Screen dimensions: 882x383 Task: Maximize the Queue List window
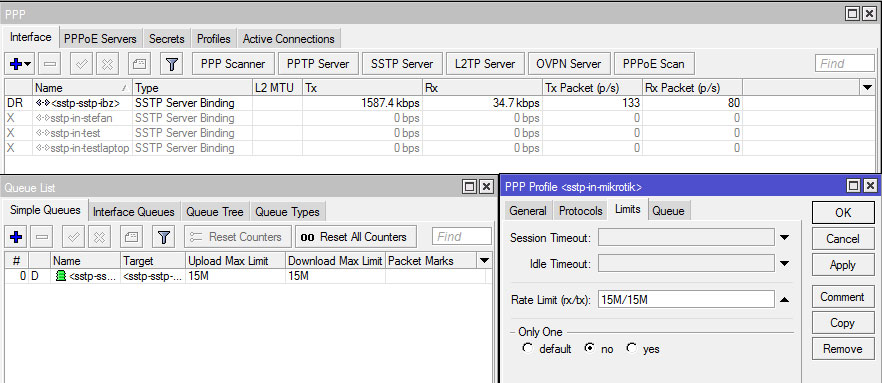(x=470, y=187)
